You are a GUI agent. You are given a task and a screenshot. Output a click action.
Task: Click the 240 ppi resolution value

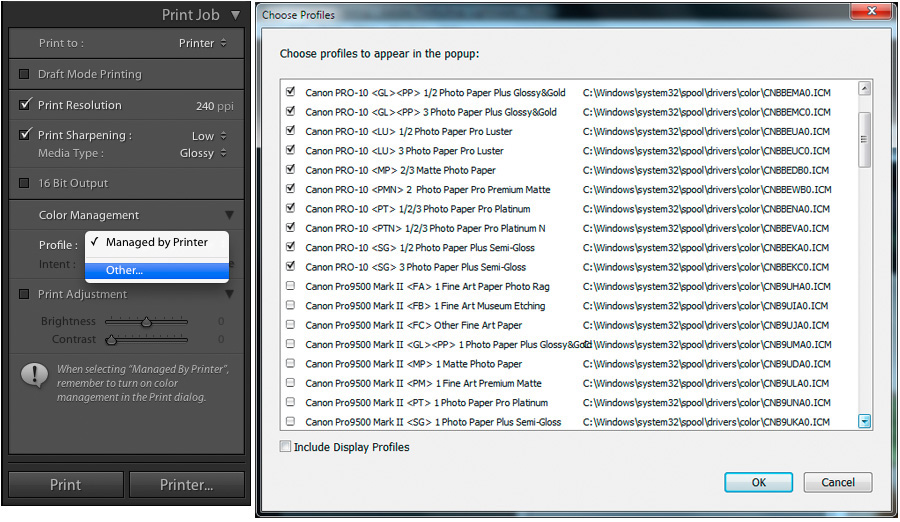[x=215, y=106]
